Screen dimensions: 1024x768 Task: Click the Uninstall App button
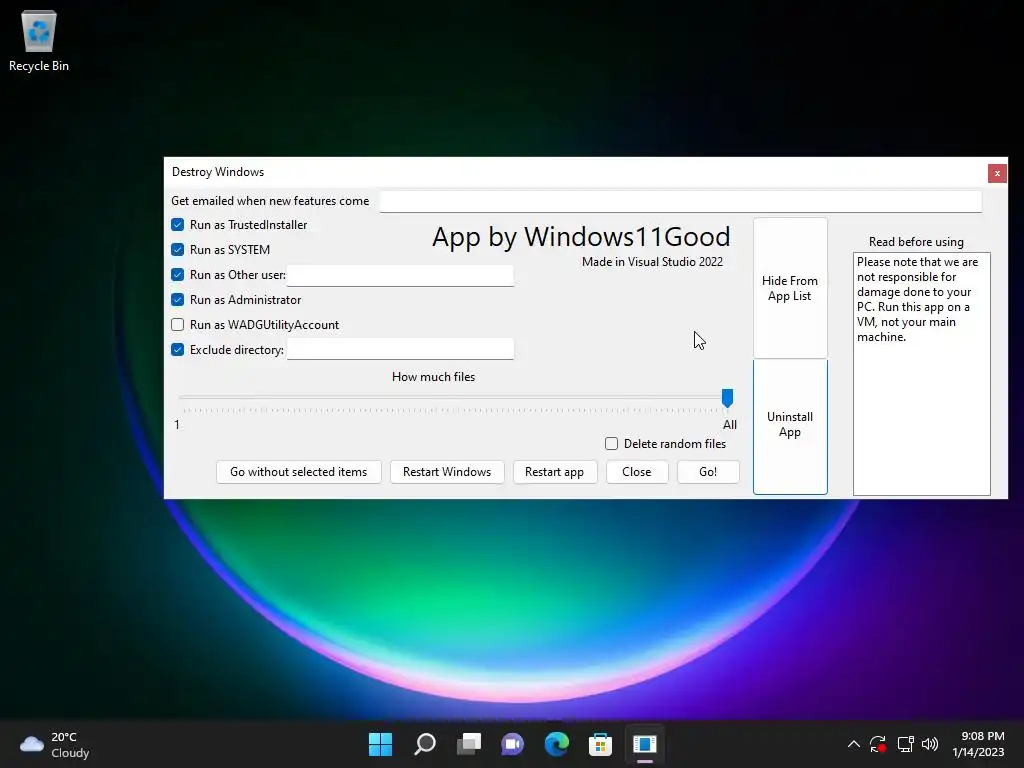pyautogui.click(x=790, y=426)
